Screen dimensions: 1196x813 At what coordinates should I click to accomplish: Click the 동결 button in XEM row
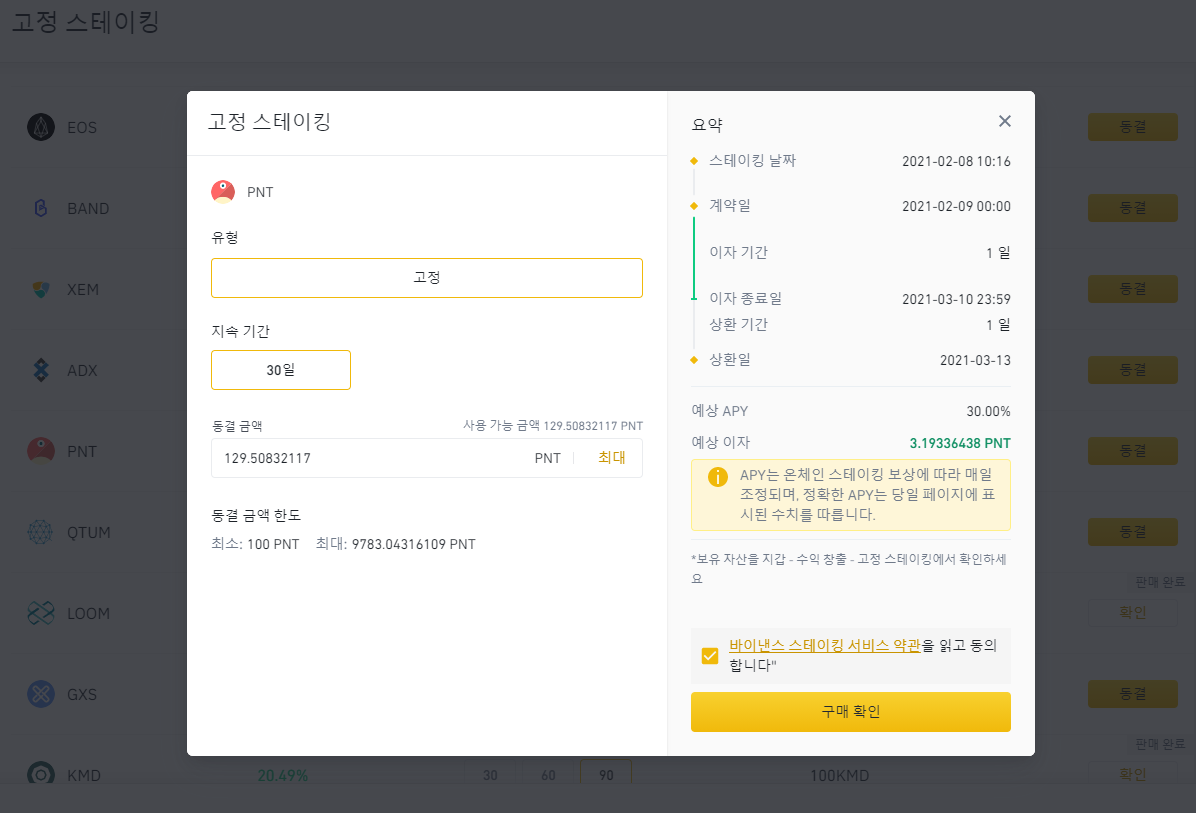1132,288
